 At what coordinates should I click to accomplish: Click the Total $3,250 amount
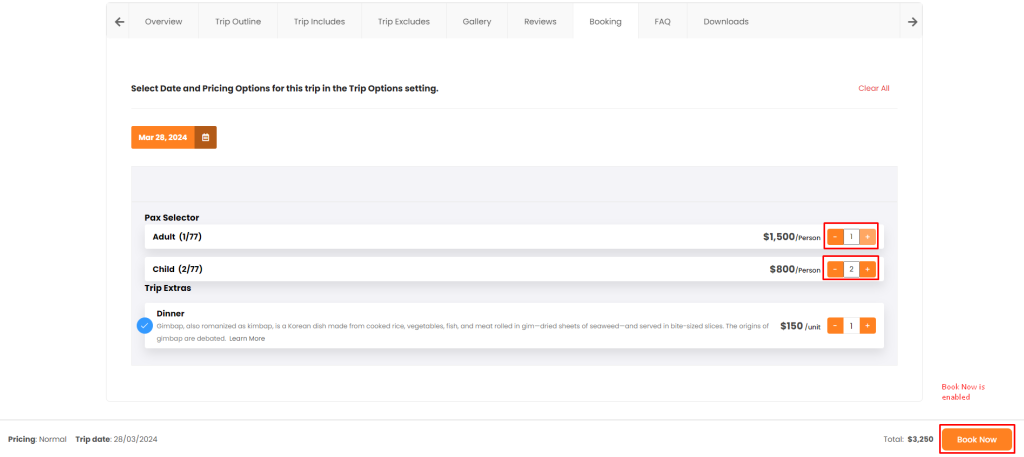tap(908, 439)
